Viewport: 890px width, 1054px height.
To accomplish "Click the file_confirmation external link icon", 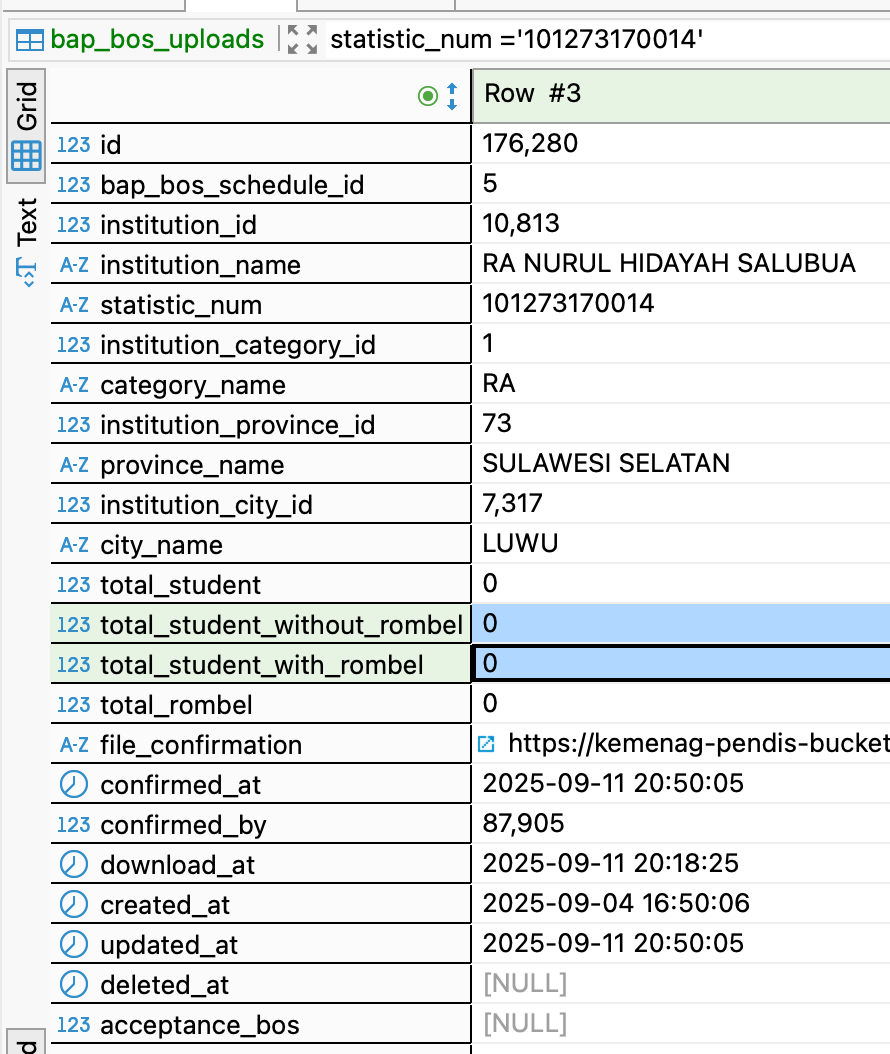I will point(487,744).
